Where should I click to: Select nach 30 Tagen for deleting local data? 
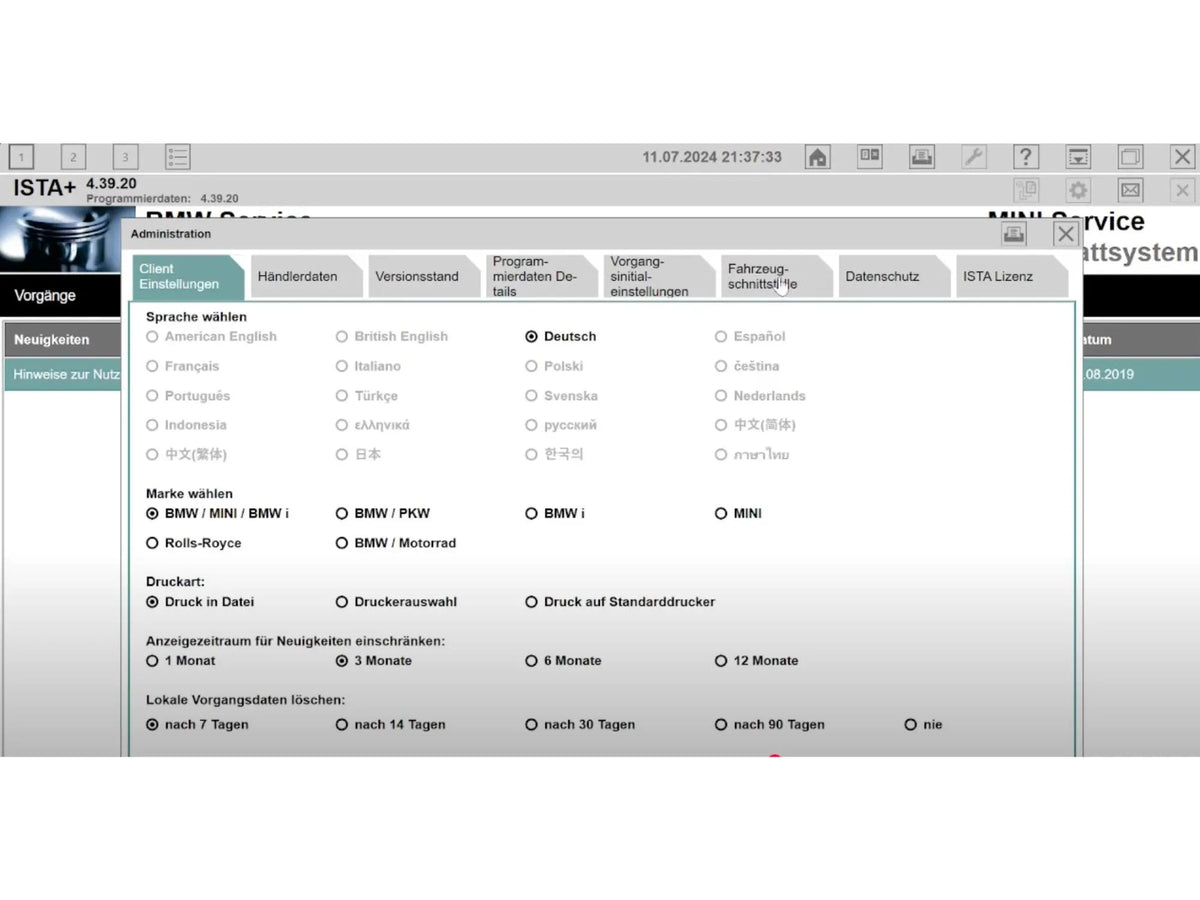click(x=531, y=724)
